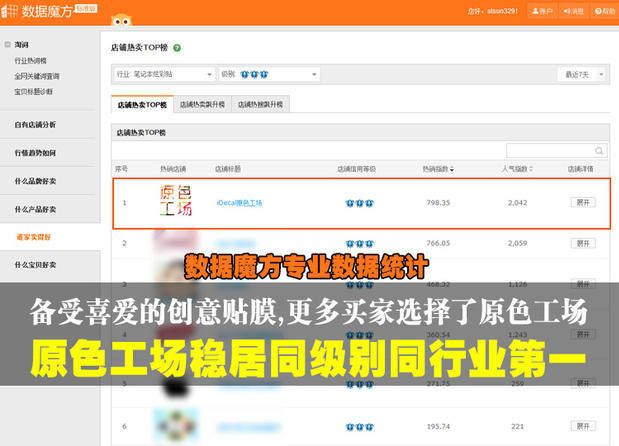The image size is (619, 446).
Task: Click the 热销店铺 column header
Action: pos(173,169)
